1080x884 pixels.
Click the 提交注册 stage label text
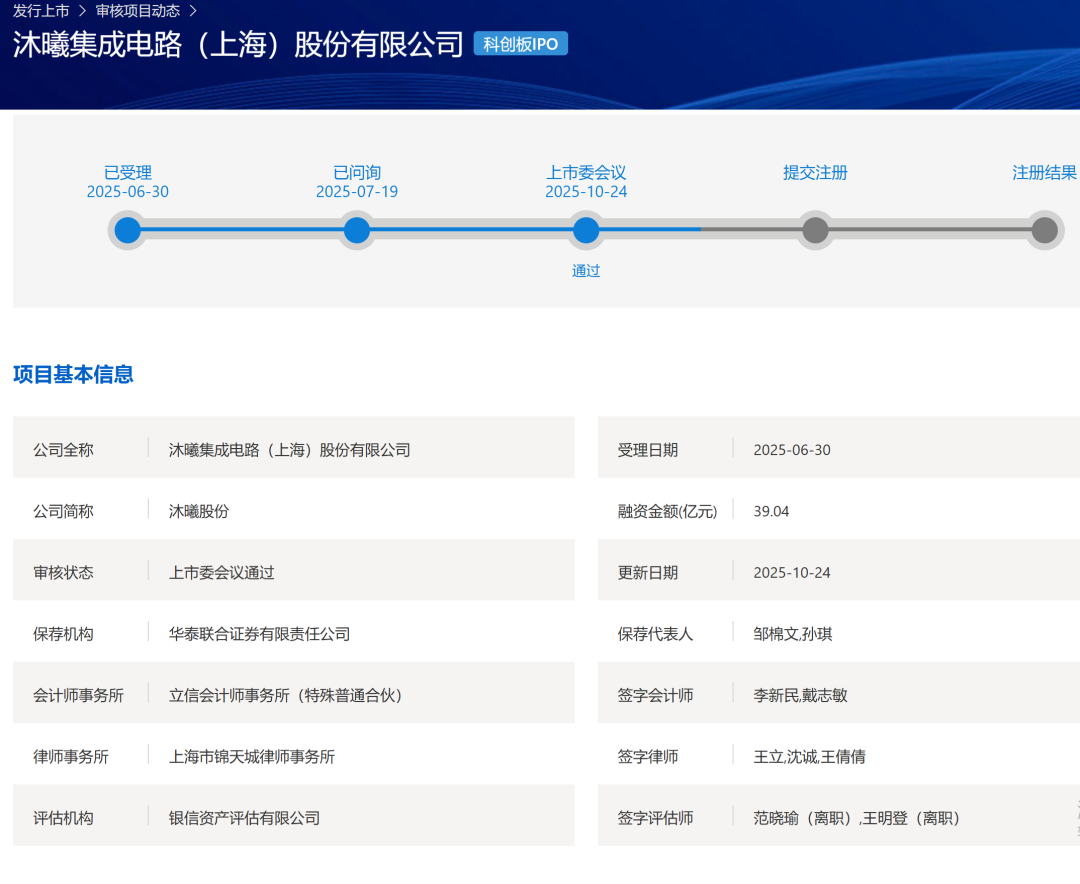815,173
